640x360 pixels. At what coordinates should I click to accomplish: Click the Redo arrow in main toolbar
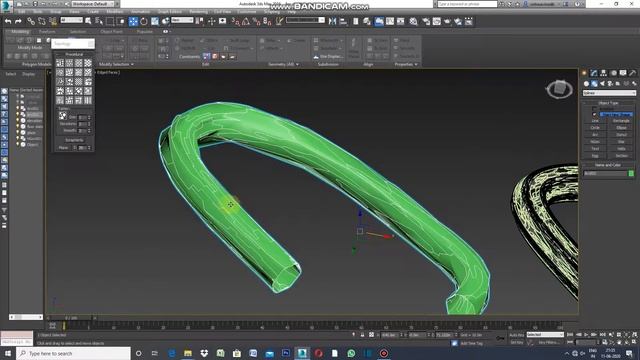pyautogui.click(x=18, y=21)
